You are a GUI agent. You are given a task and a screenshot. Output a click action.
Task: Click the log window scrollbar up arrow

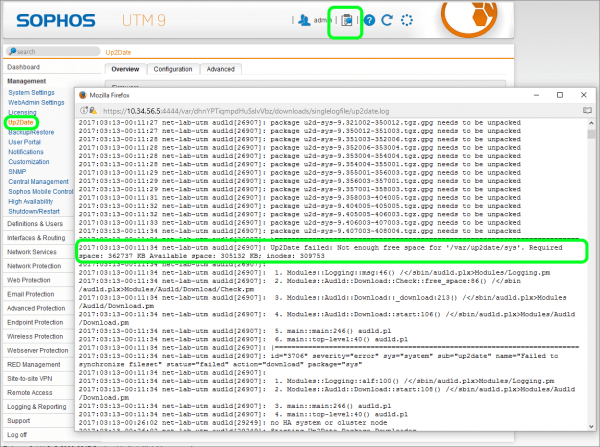coord(591,123)
